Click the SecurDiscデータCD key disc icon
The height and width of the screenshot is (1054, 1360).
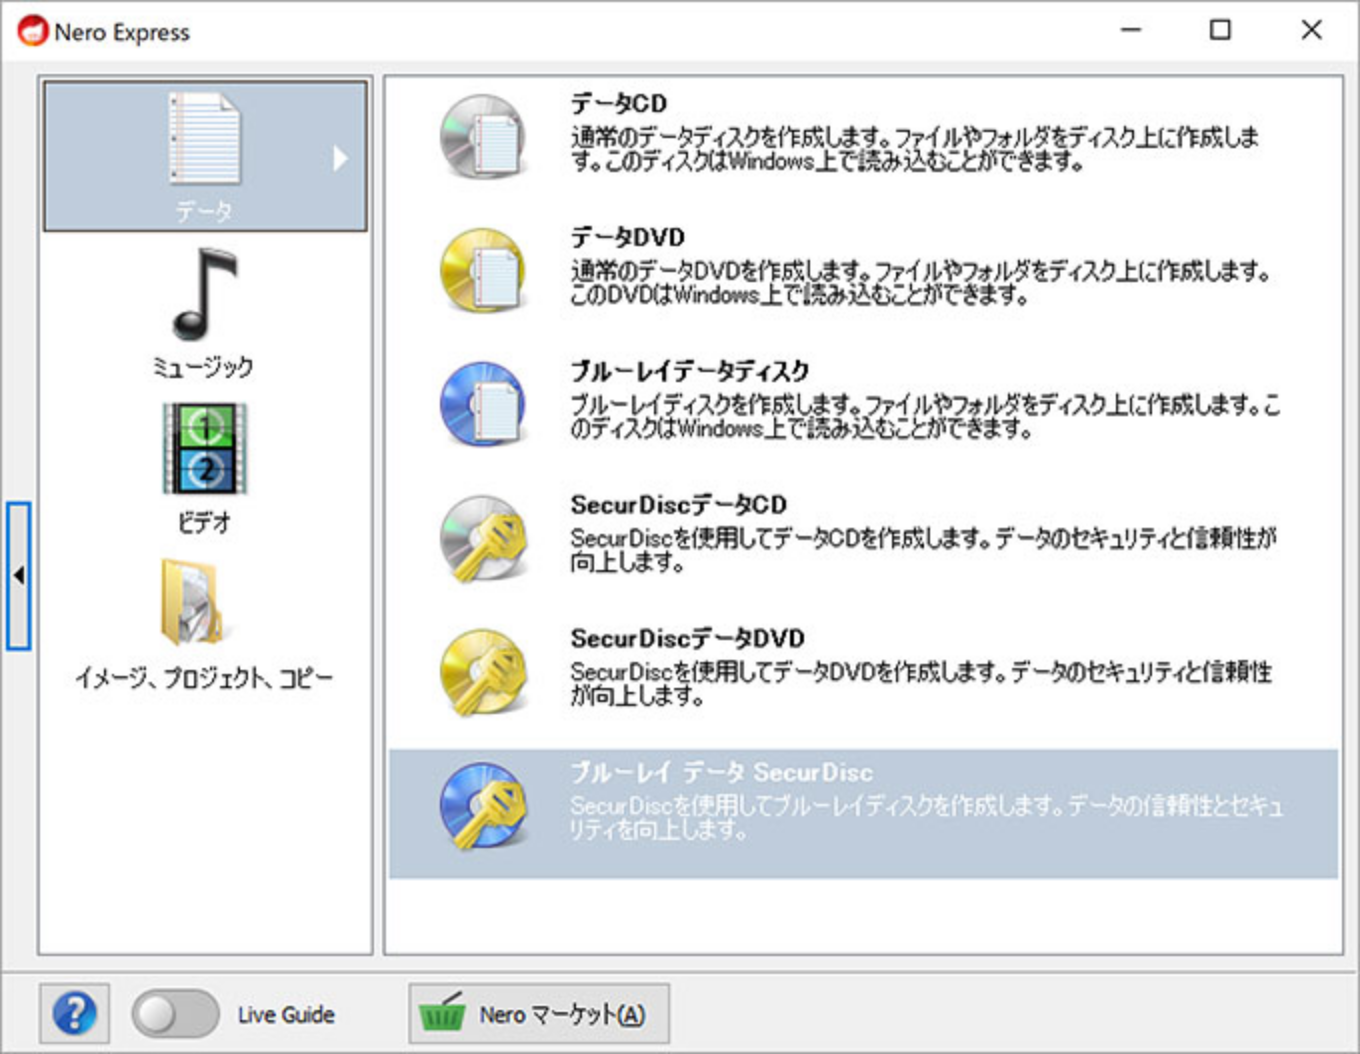tap(484, 538)
